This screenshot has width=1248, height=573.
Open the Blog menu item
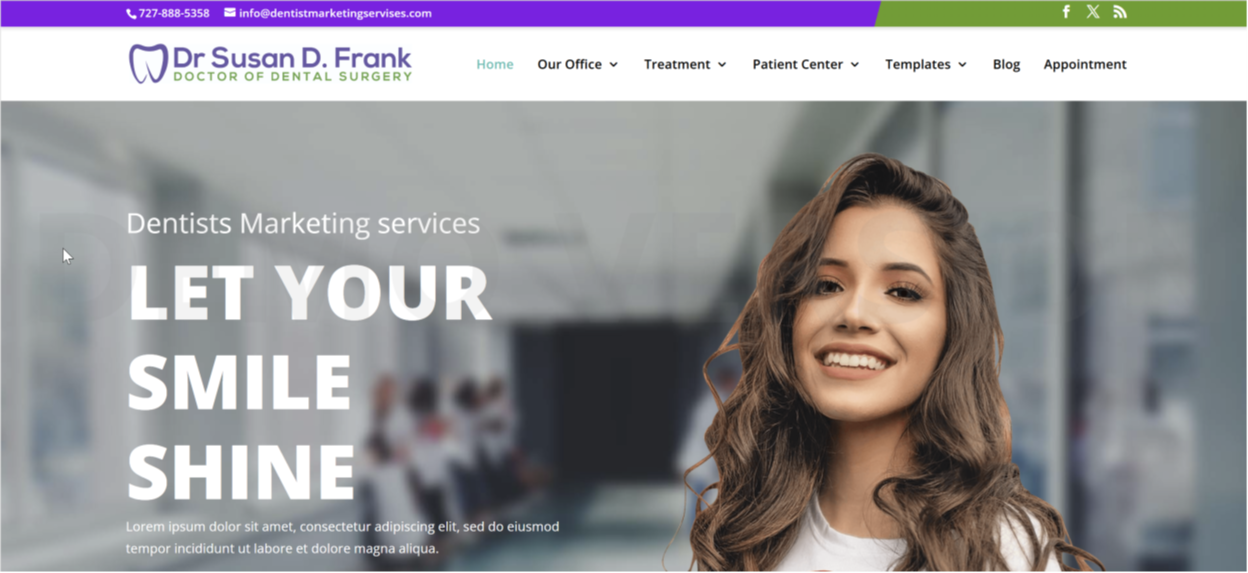[1006, 64]
